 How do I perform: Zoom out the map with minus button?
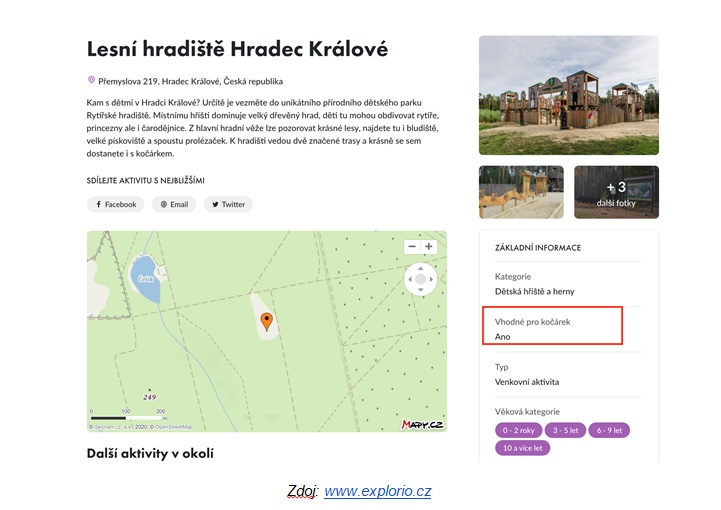pos(411,246)
